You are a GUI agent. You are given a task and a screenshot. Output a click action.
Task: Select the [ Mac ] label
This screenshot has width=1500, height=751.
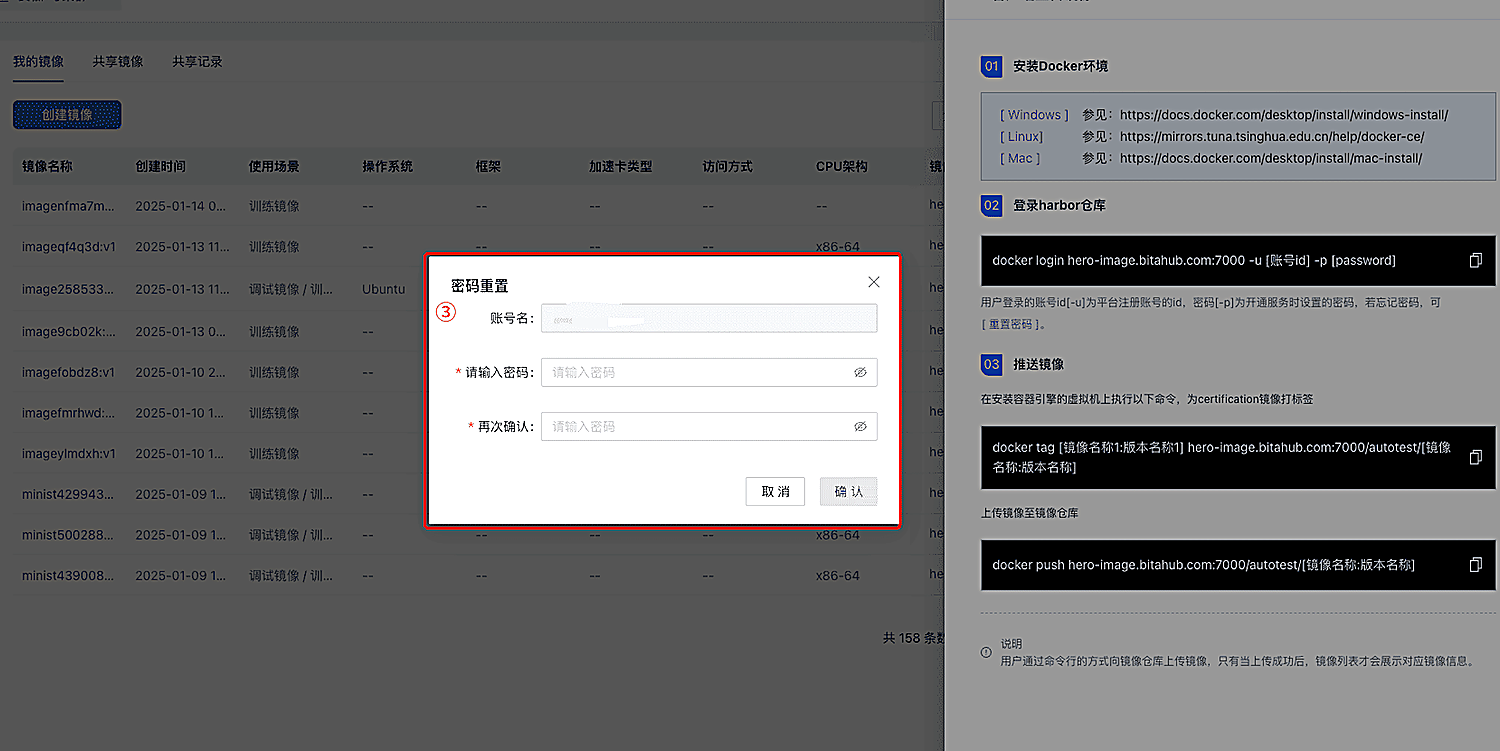pyautogui.click(x=1020, y=158)
